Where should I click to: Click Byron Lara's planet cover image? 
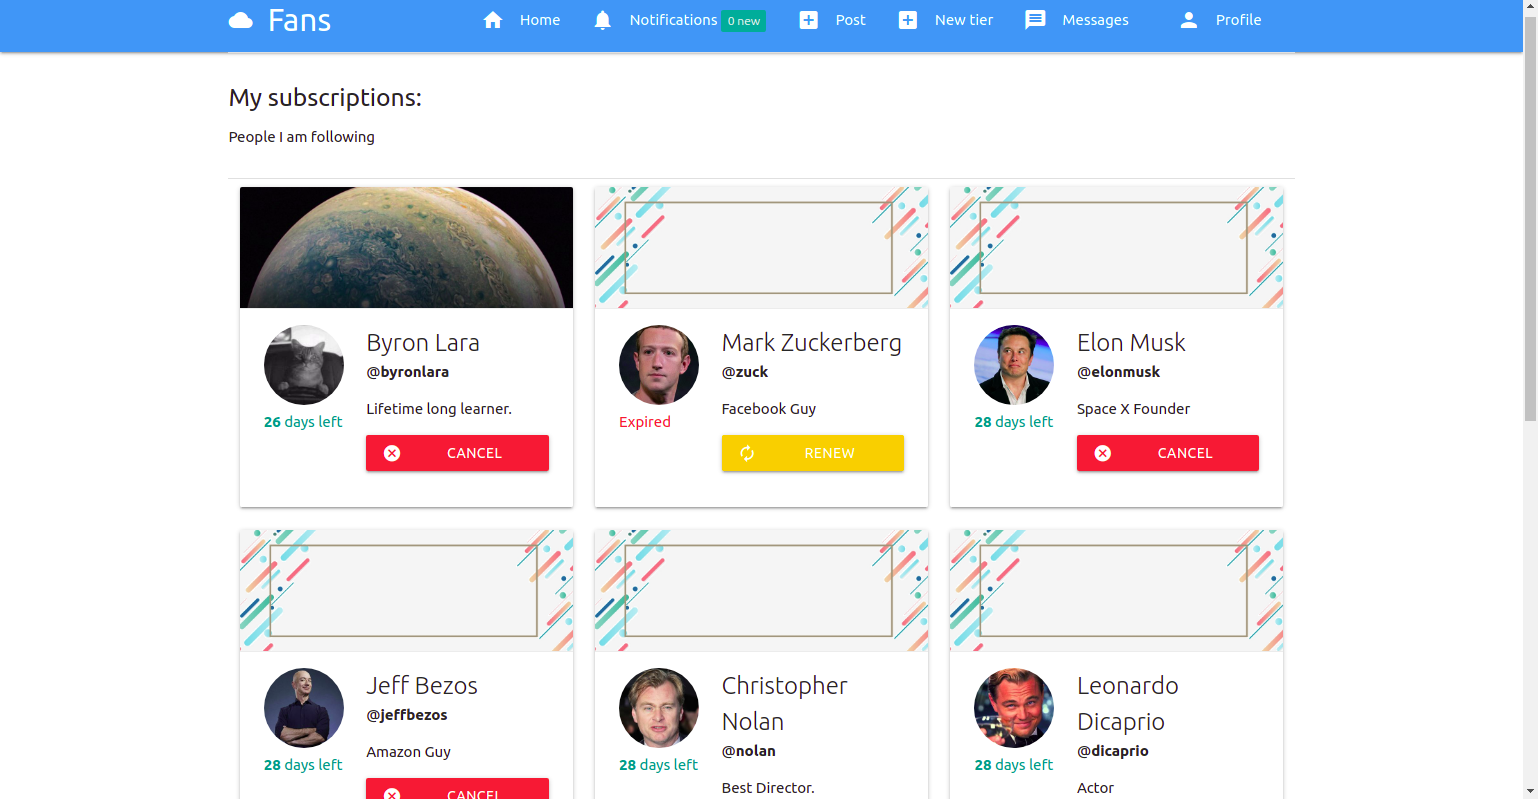coord(406,247)
